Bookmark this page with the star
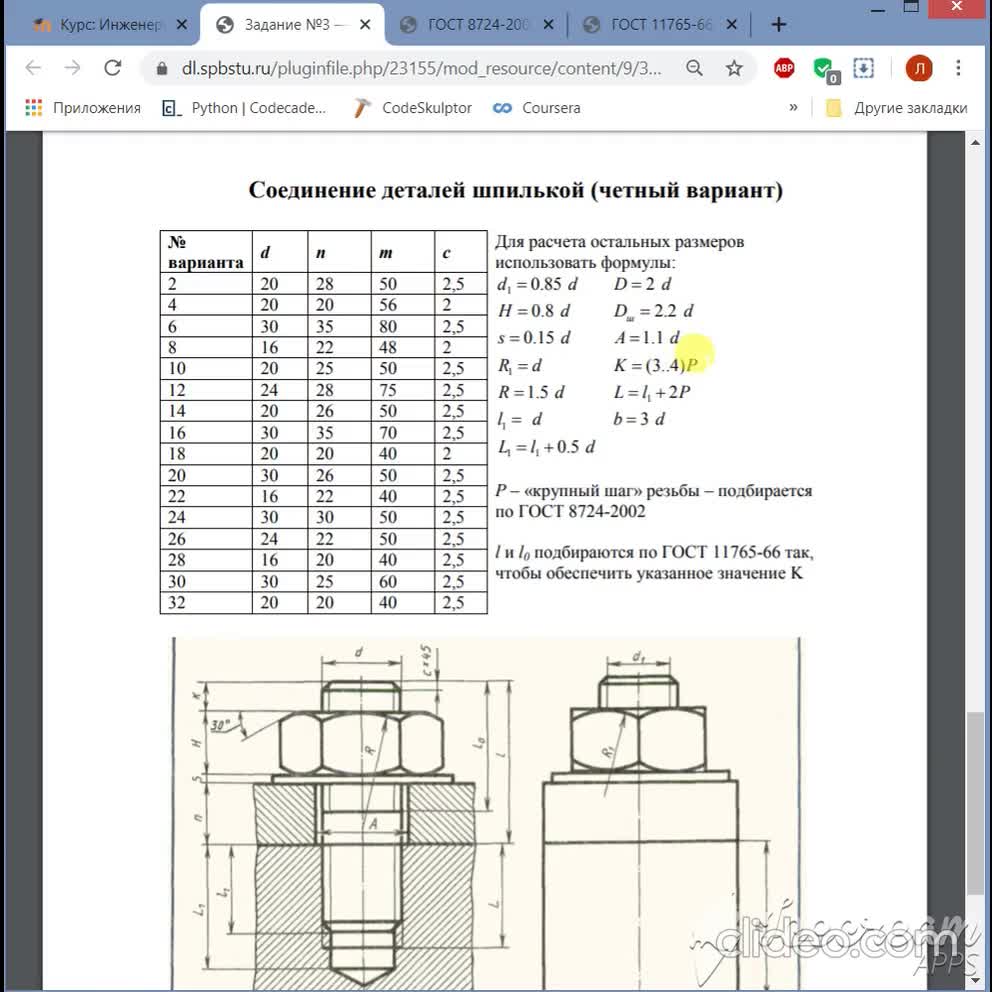 coord(734,68)
